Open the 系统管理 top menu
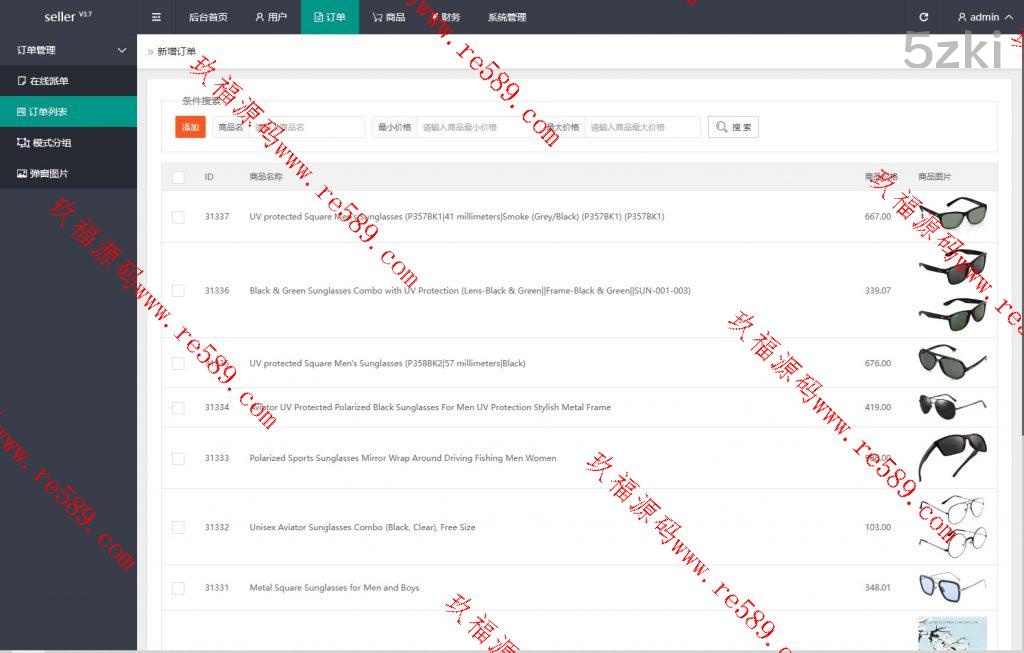This screenshot has width=1024, height=653. pyautogui.click(x=507, y=17)
